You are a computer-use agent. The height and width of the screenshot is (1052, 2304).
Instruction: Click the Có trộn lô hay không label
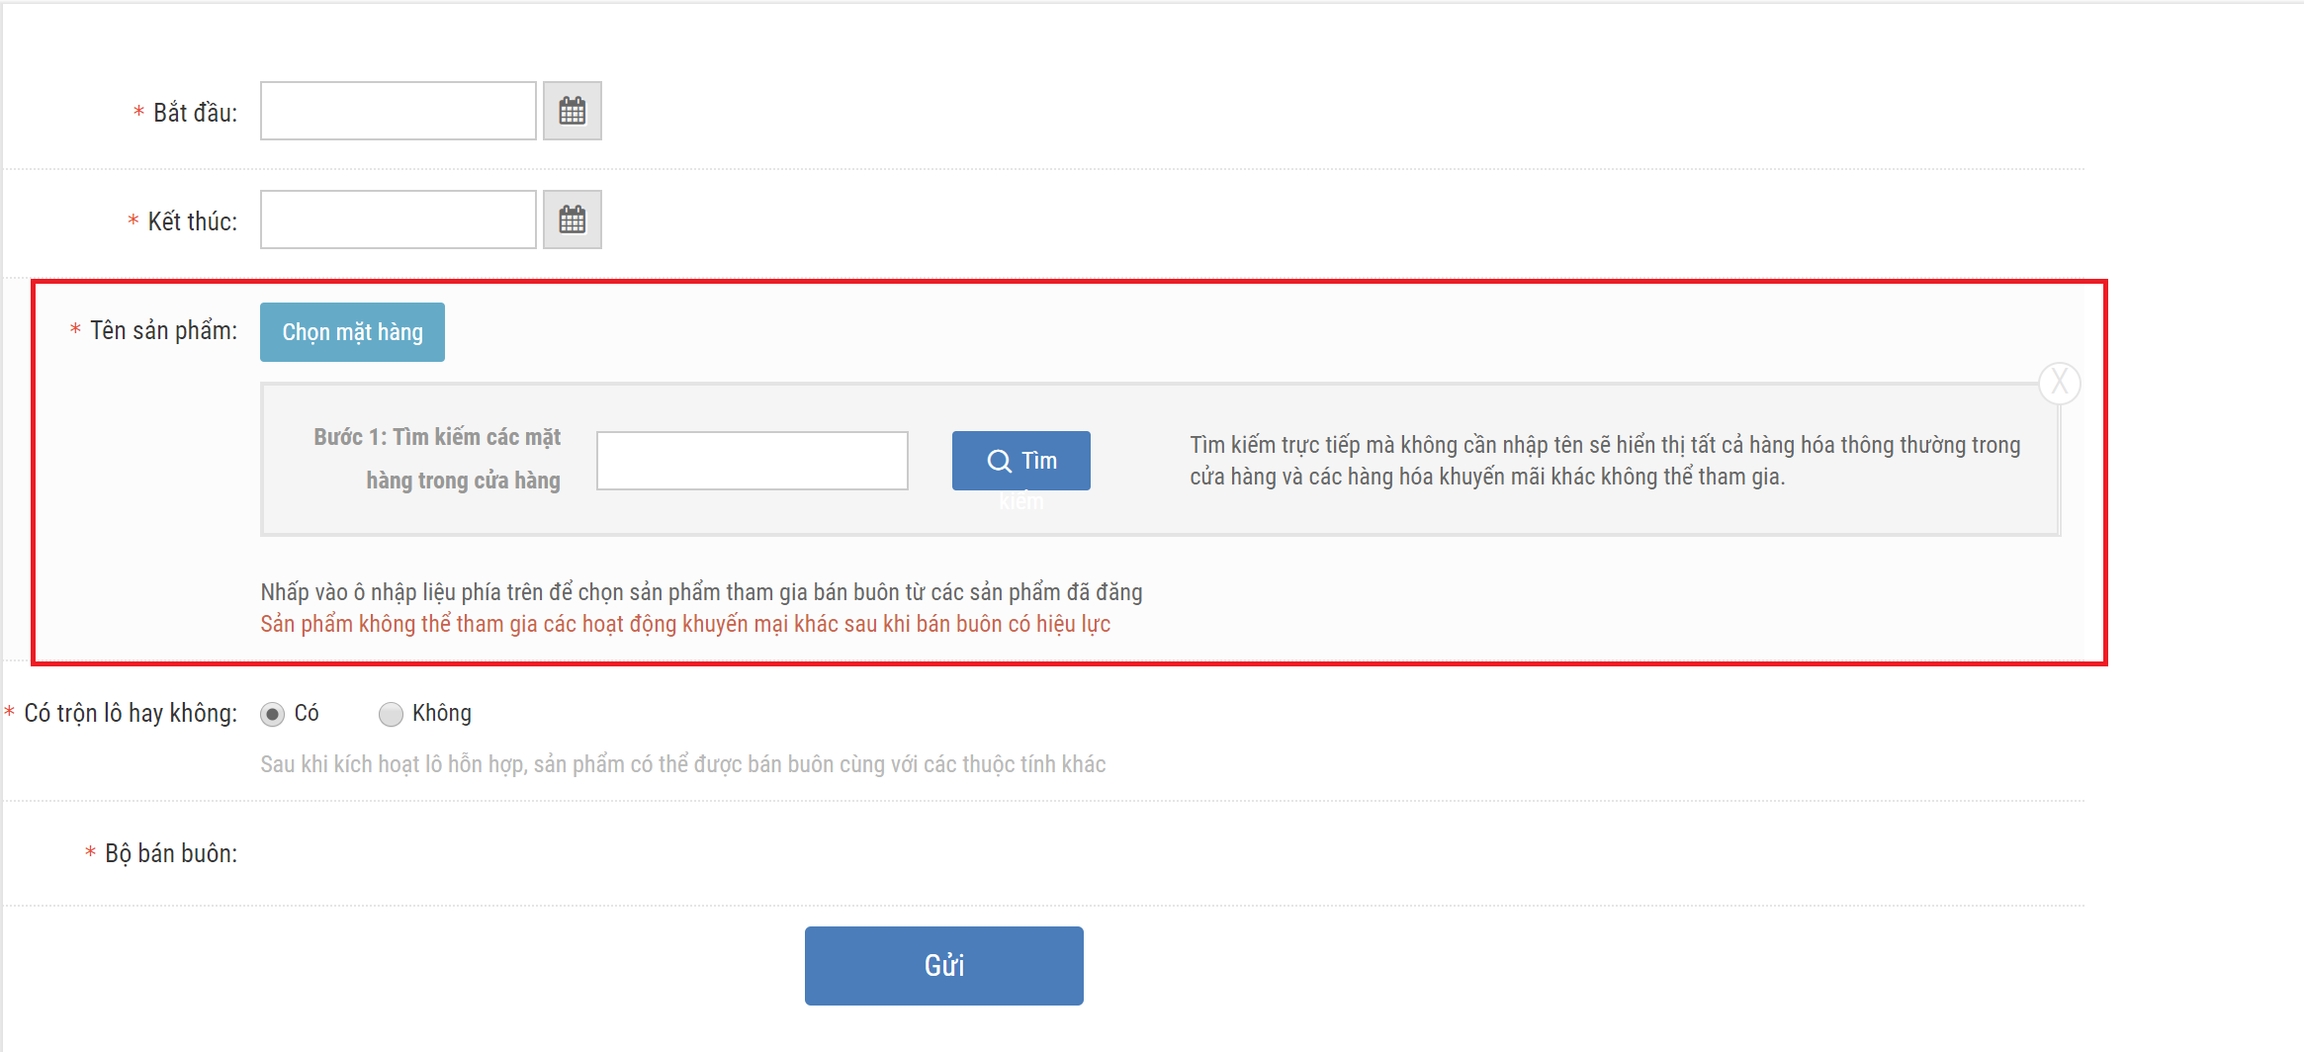click(x=130, y=713)
